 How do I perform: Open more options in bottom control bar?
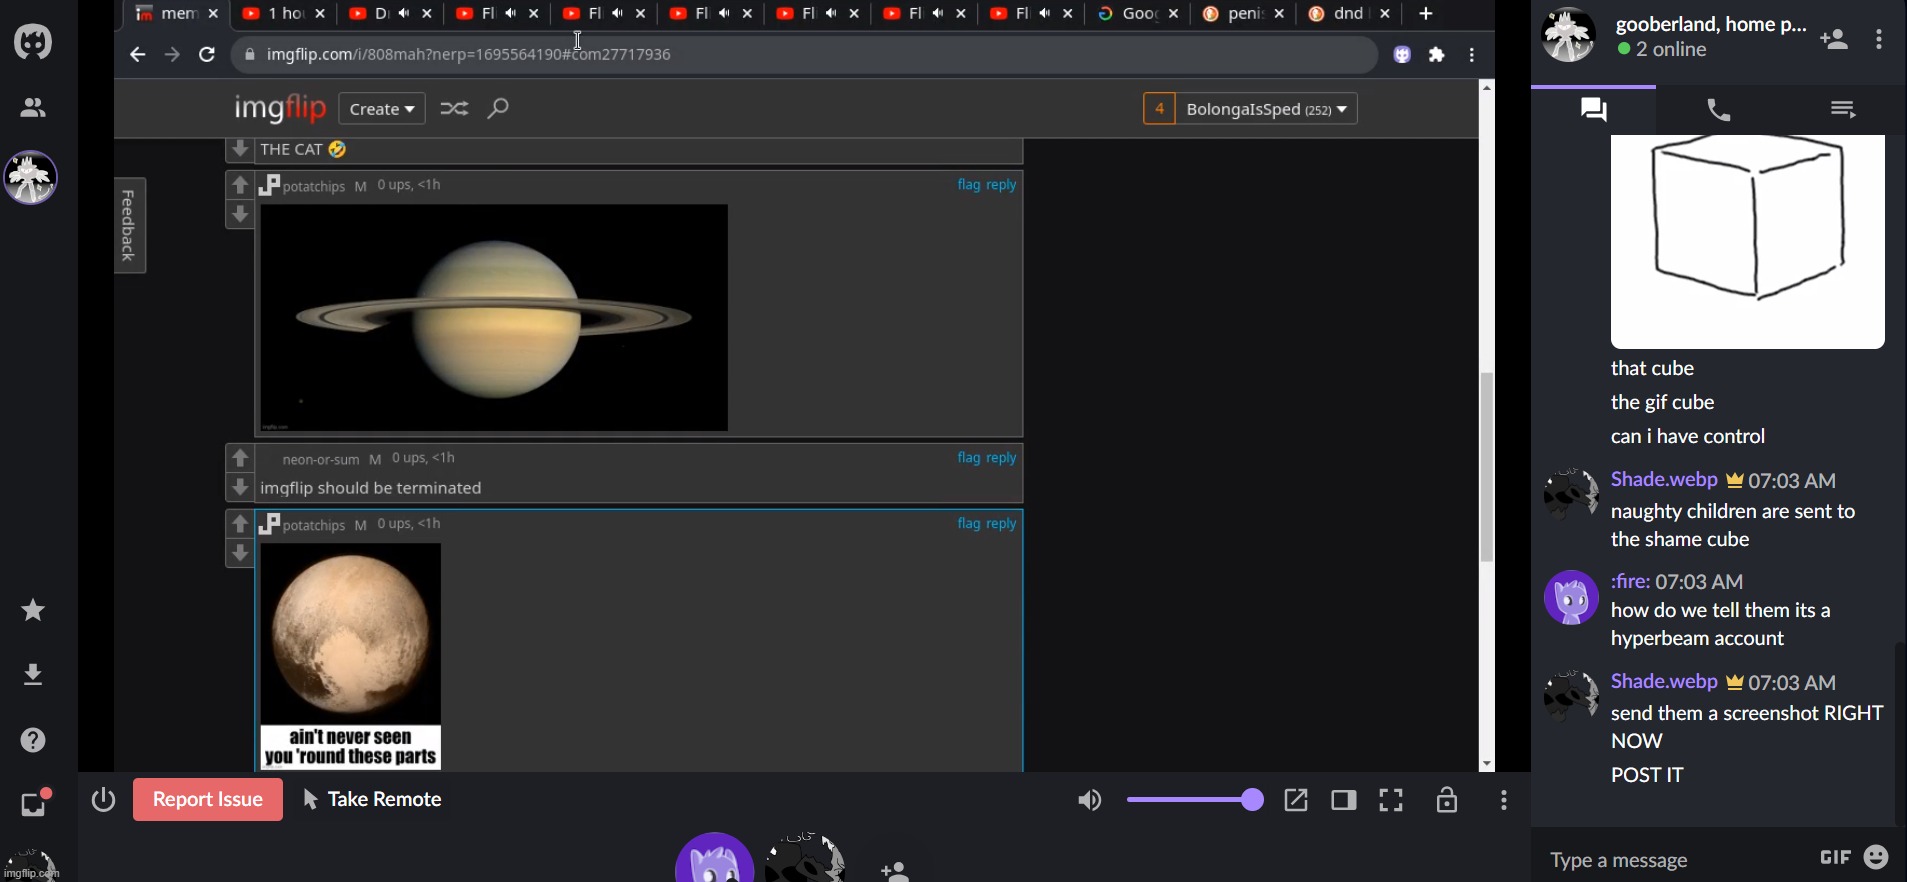[1504, 800]
